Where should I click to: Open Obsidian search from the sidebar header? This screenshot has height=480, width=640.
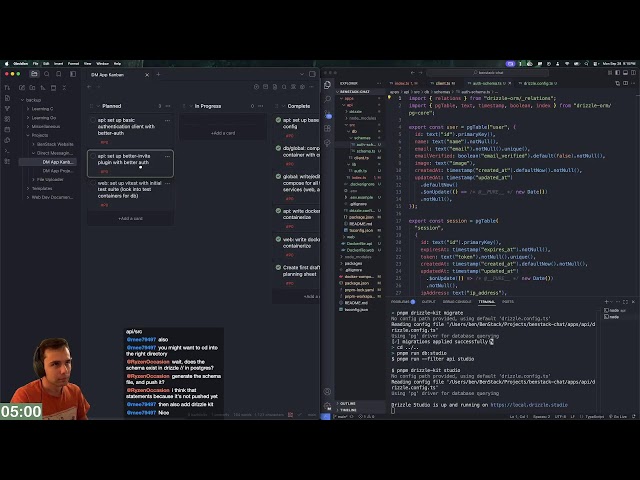pos(47,74)
